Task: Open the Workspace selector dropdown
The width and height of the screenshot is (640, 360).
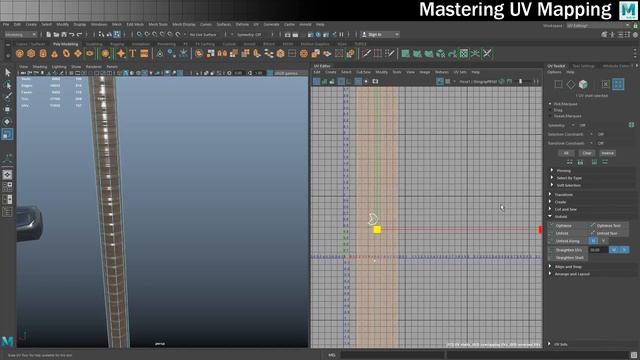Action: point(598,25)
